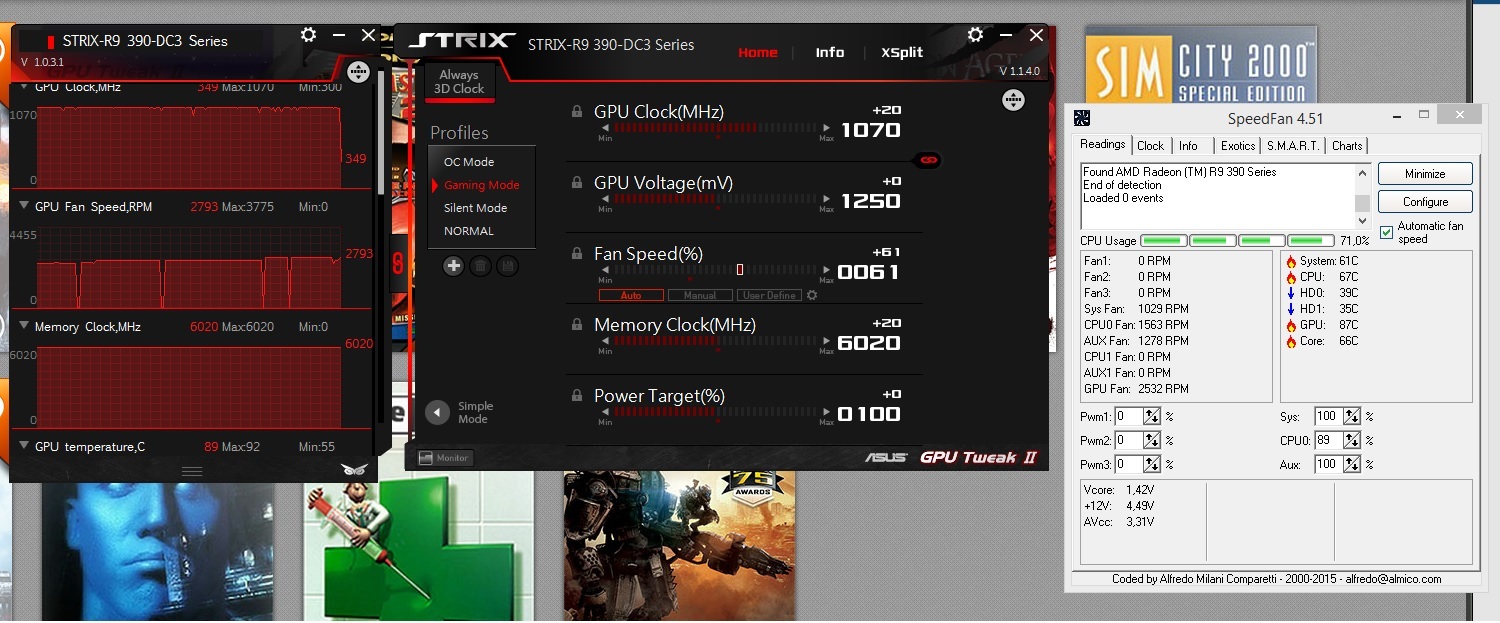Adjust the Aux speed spinner arrows
This screenshot has width=1500, height=623.
point(1352,464)
